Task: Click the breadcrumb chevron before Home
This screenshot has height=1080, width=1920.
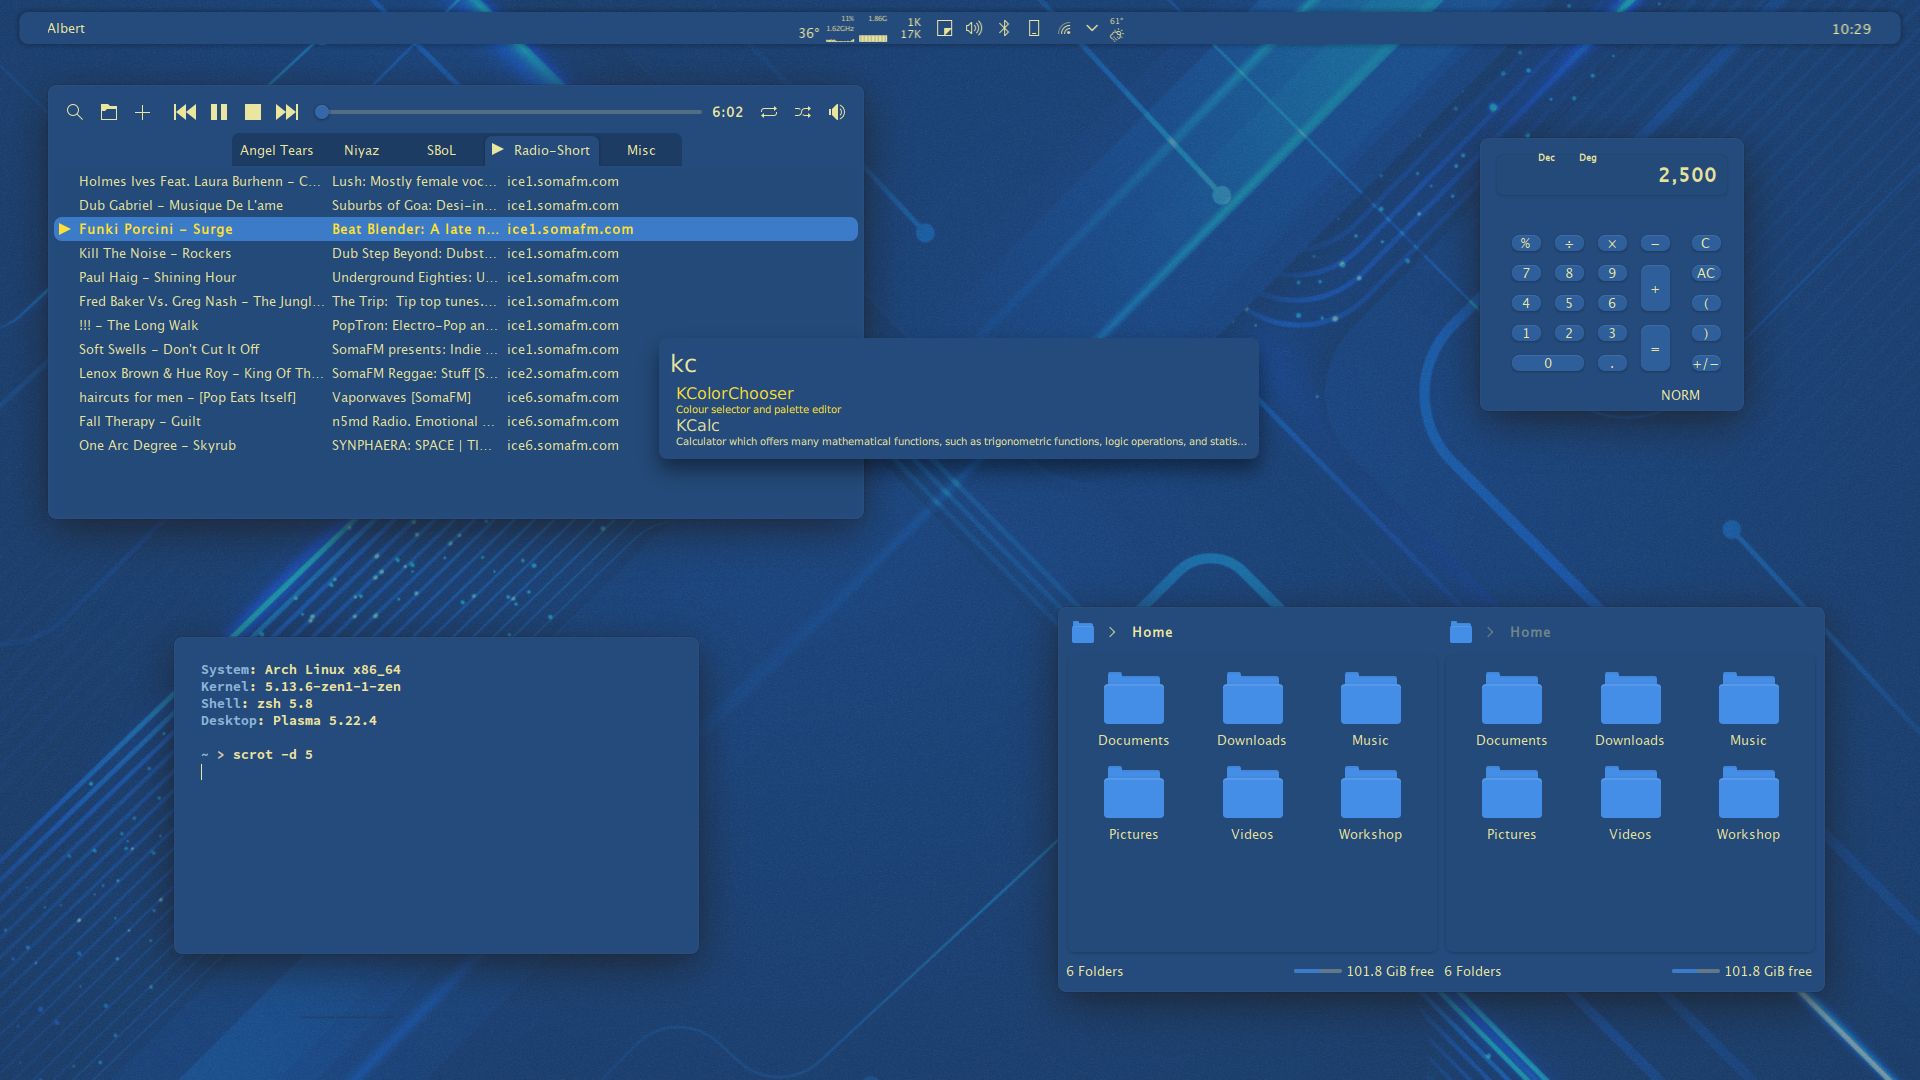Action: click(x=1113, y=632)
